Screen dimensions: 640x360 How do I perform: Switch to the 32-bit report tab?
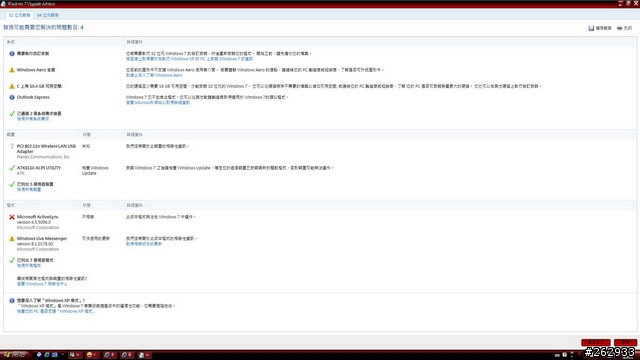tap(19, 15)
